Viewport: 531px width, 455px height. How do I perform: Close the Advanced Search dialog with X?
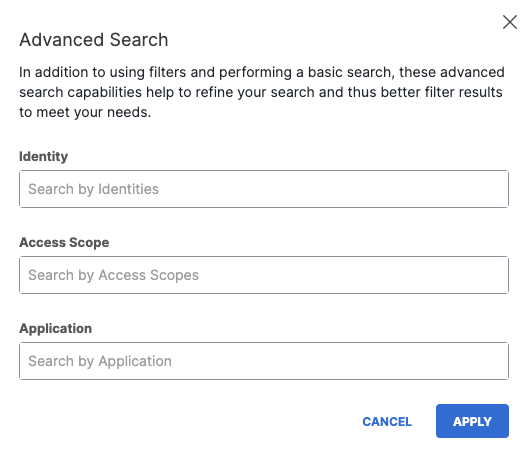[510, 22]
